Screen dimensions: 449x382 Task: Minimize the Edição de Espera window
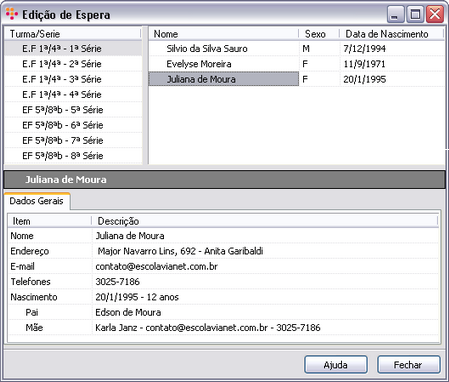click(x=396, y=14)
